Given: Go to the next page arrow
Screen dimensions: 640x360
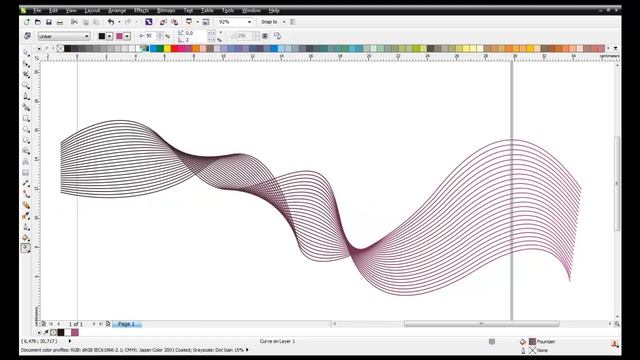Looking at the screenshot, I should click(x=94, y=324).
